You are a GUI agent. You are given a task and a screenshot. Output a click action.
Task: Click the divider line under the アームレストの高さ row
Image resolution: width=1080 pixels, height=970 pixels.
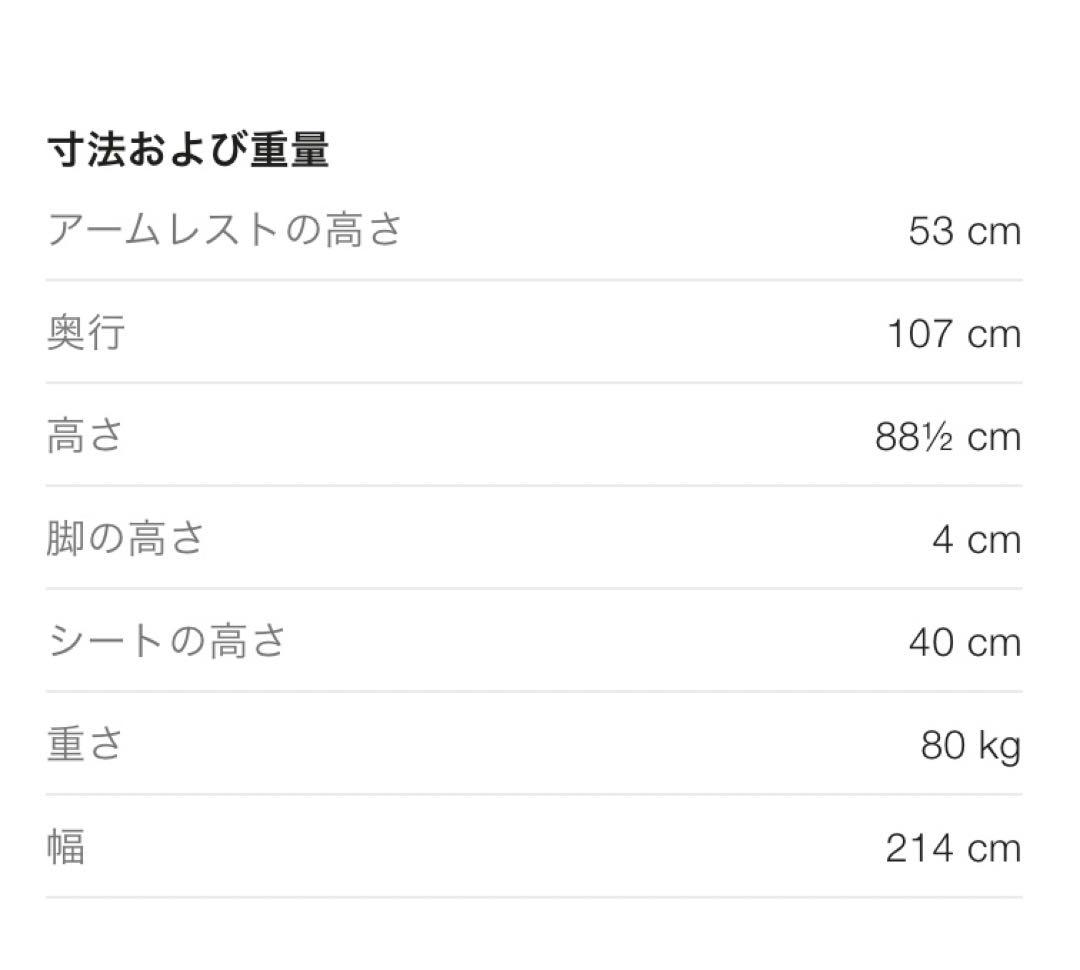(x=534, y=280)
